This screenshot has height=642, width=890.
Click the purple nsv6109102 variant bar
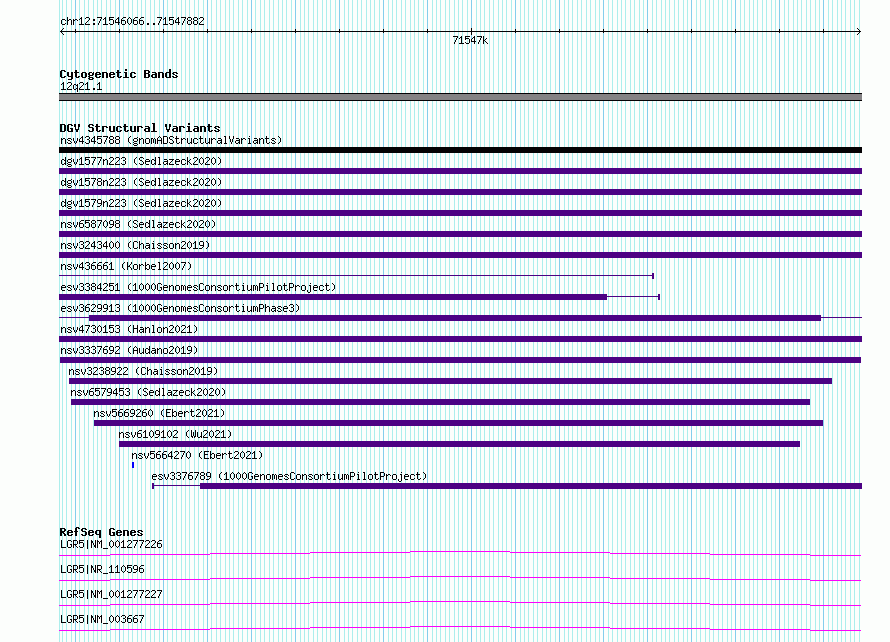tap(459, 444)
